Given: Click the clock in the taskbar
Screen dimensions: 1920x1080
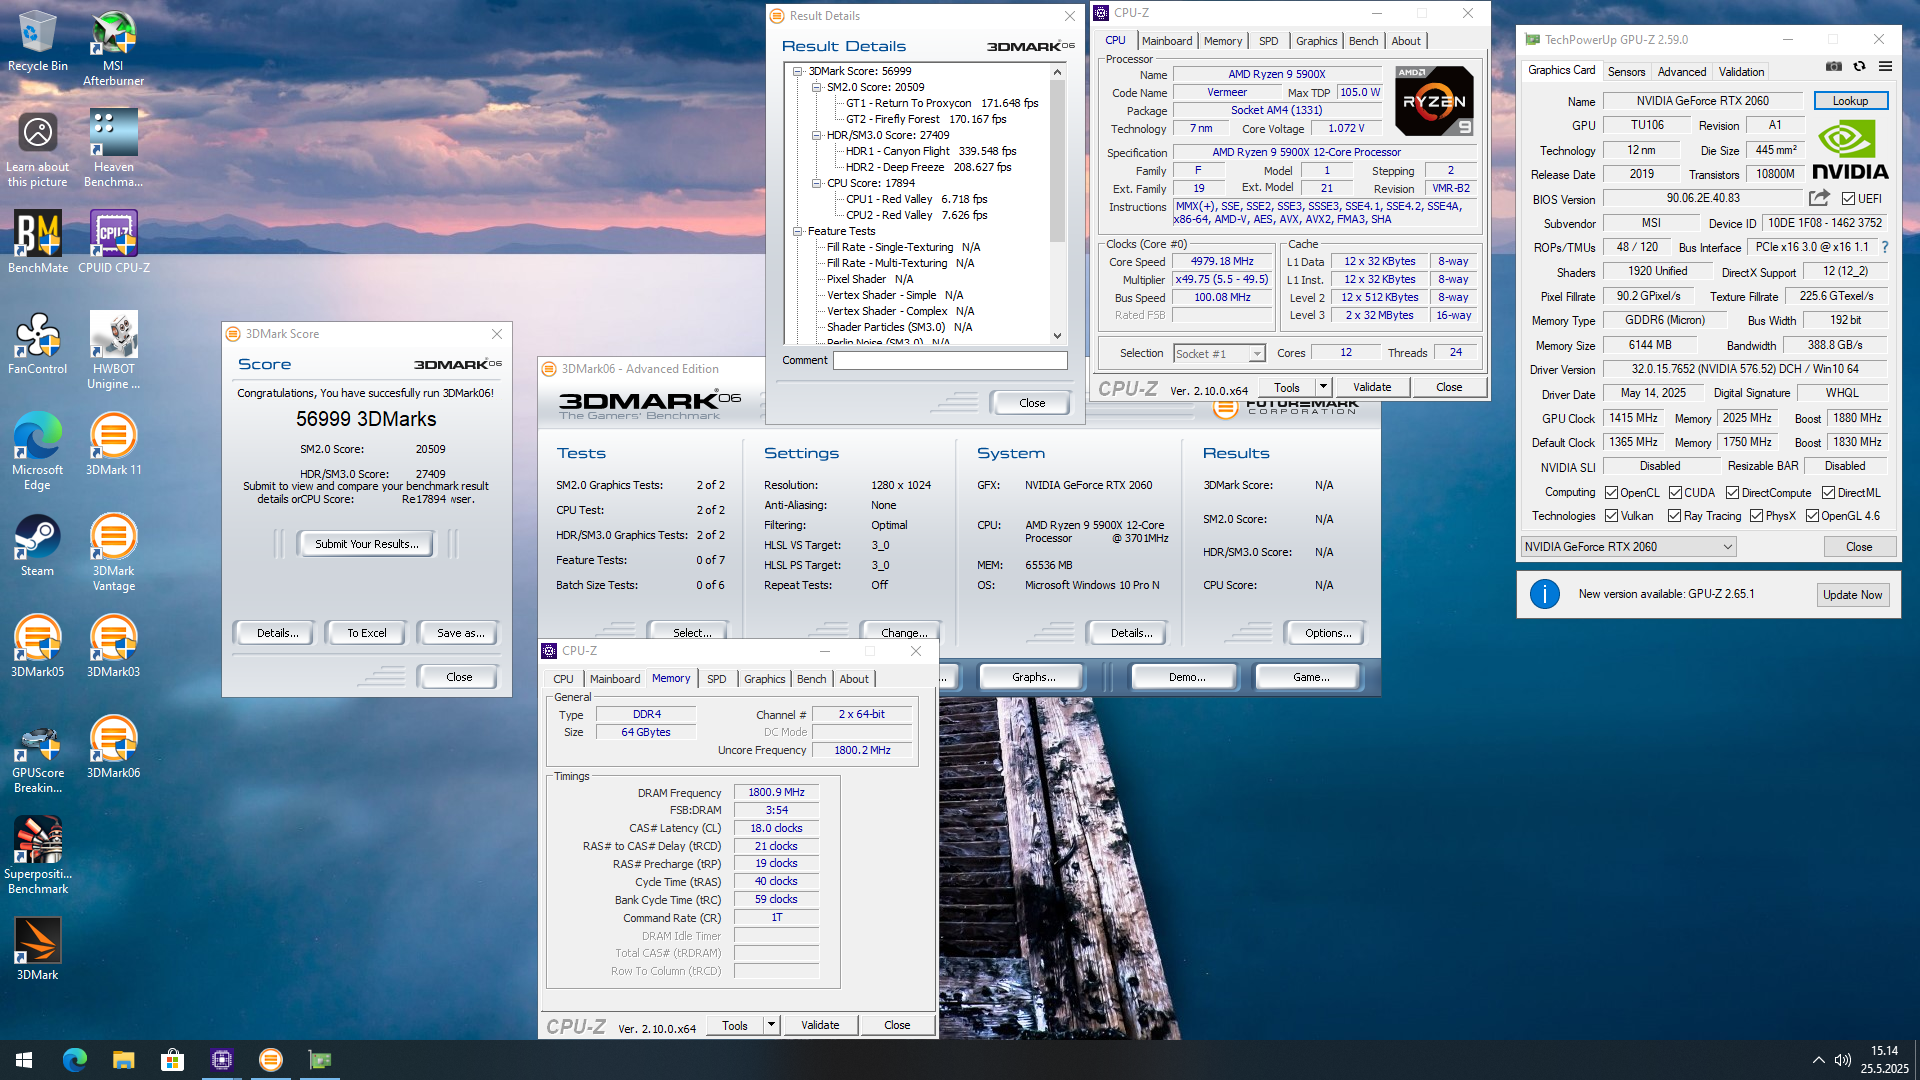Looking at the screenshot, I should tap(1884, 1060).
